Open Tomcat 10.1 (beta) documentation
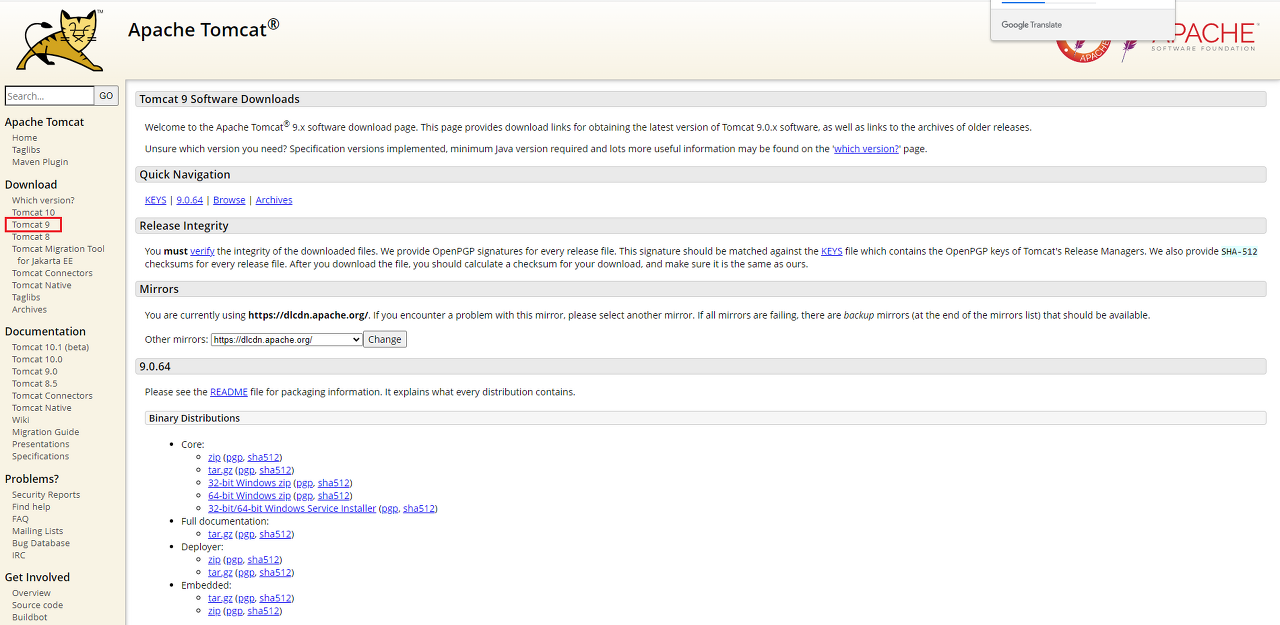The width and height of the screenshot is (1280, 625). pyautogui.click(x=50, y=347)
